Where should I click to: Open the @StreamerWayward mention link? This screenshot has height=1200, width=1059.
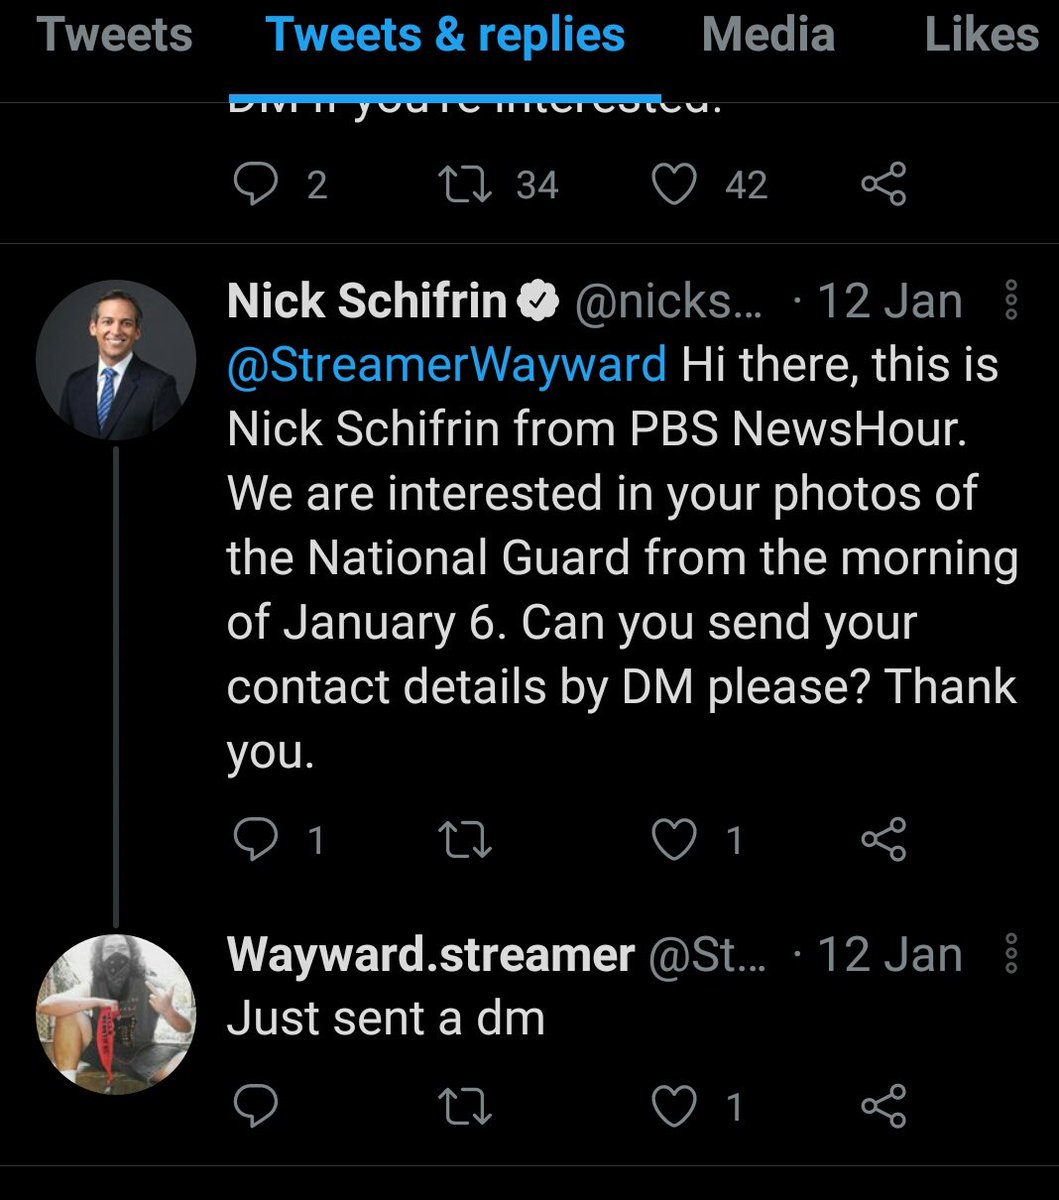tap(446, 364)
